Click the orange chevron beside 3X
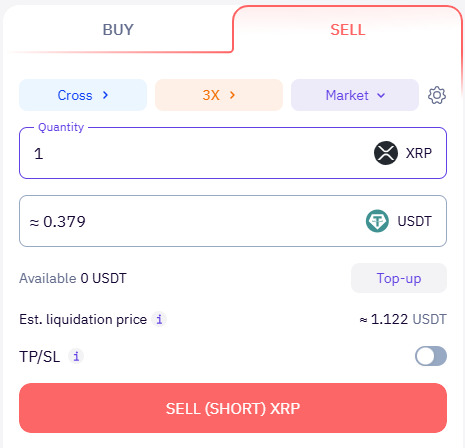The image size is (465, 448). pyautogui.click(x=232, y=95)
